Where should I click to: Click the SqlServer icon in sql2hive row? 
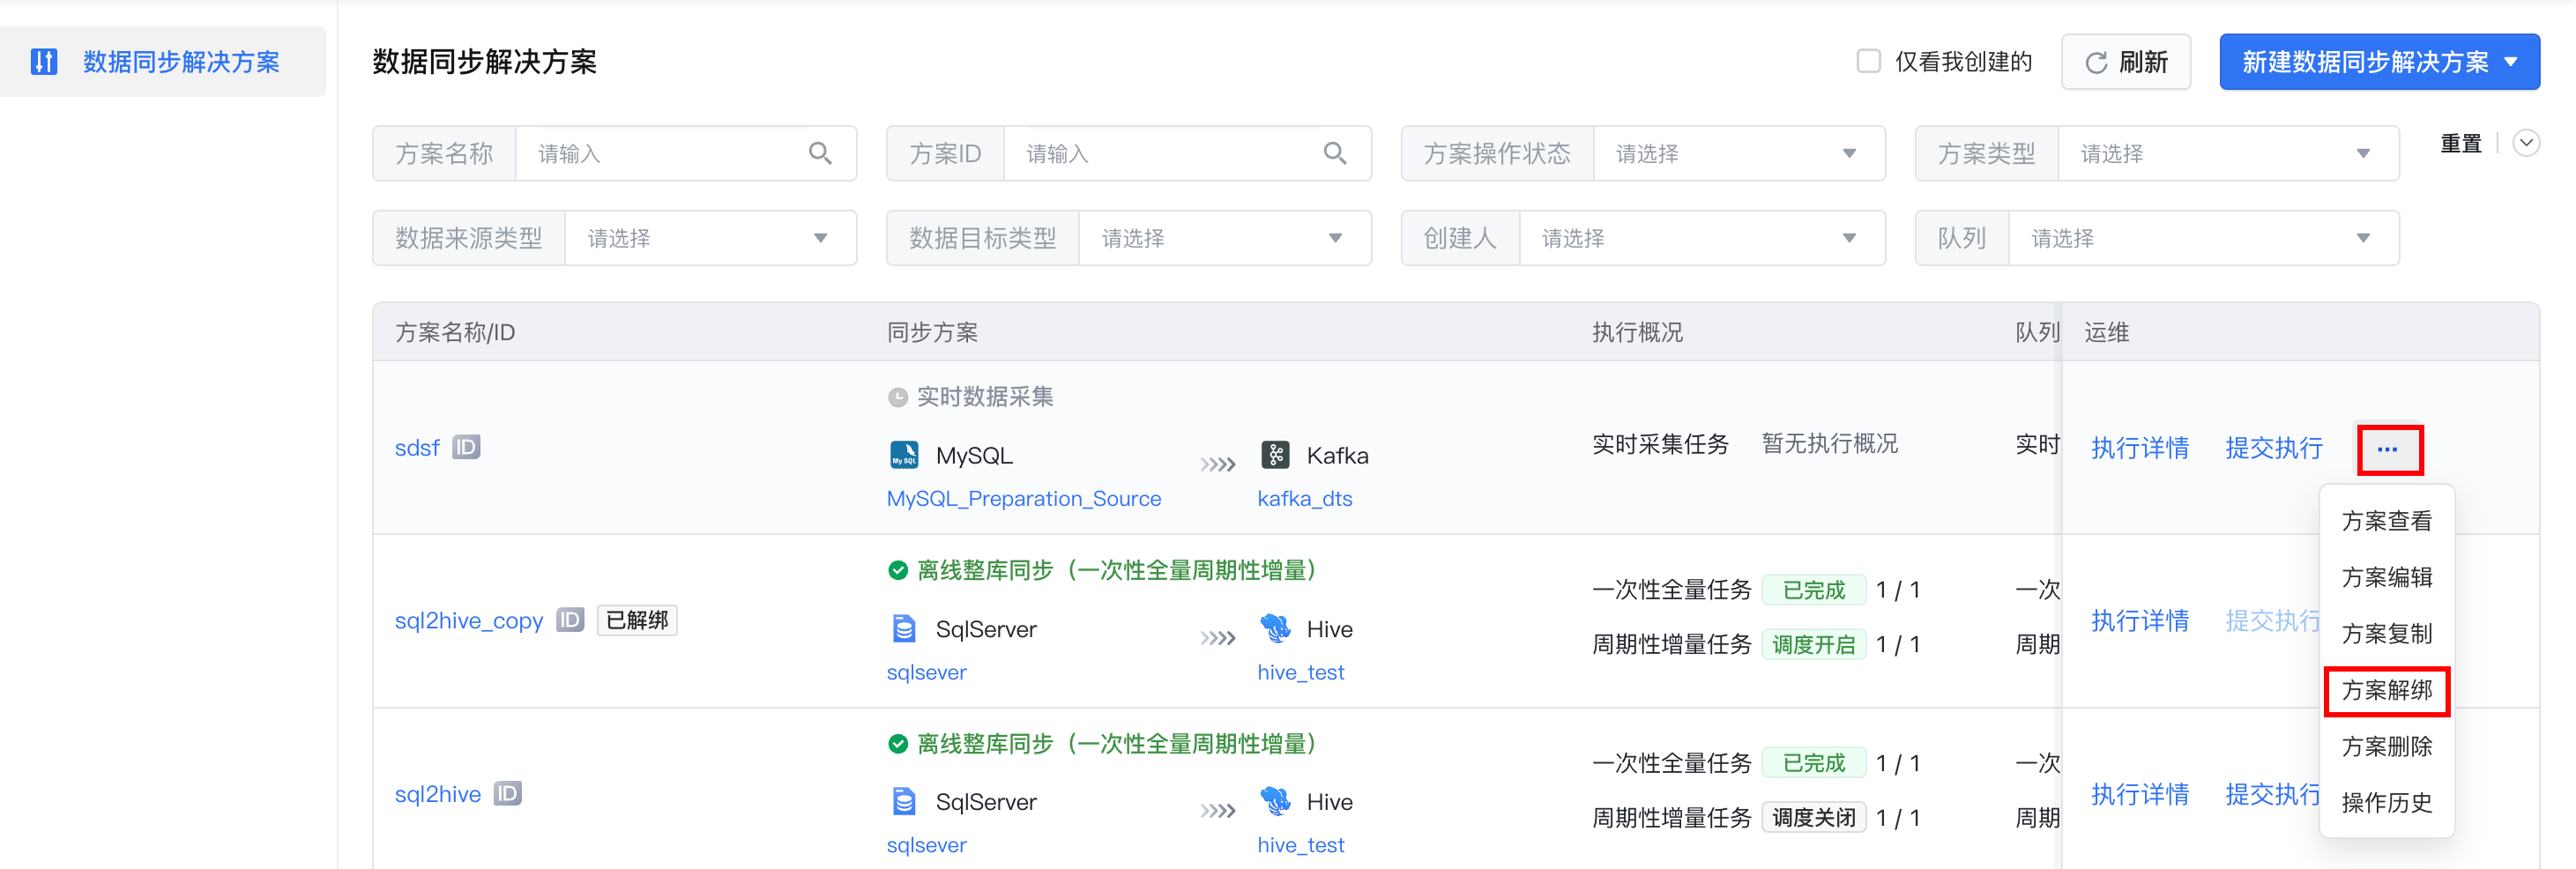click(904, 802)
